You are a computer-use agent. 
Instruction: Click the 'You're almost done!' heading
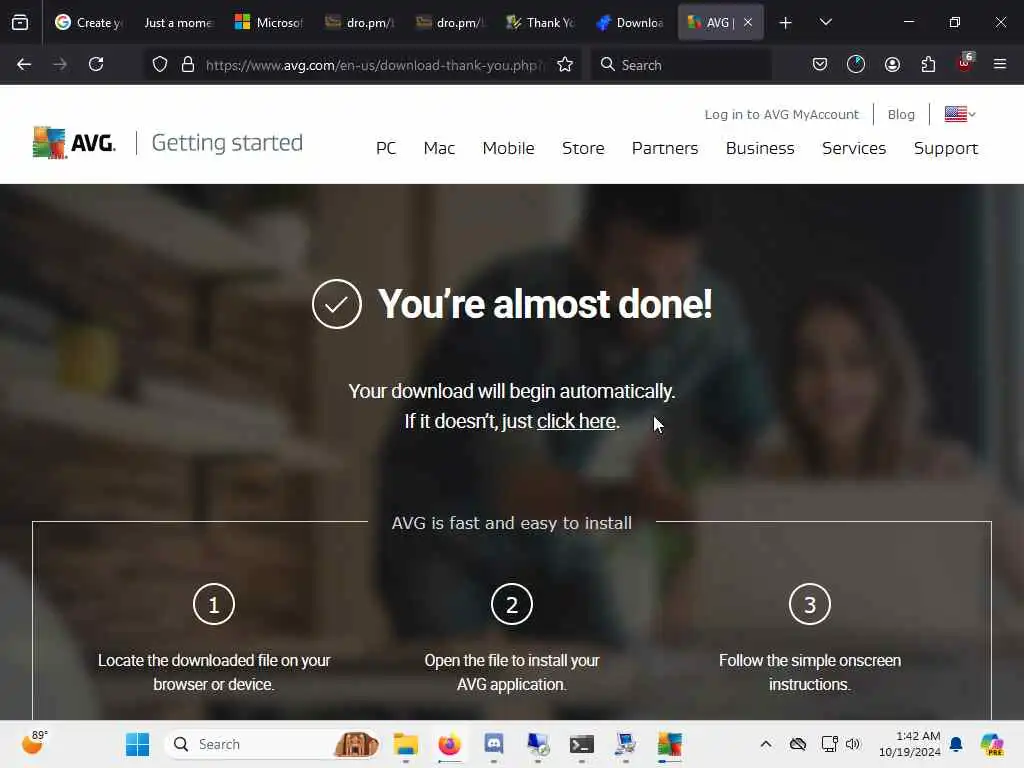pyautogui.click(x=545, y=304)
